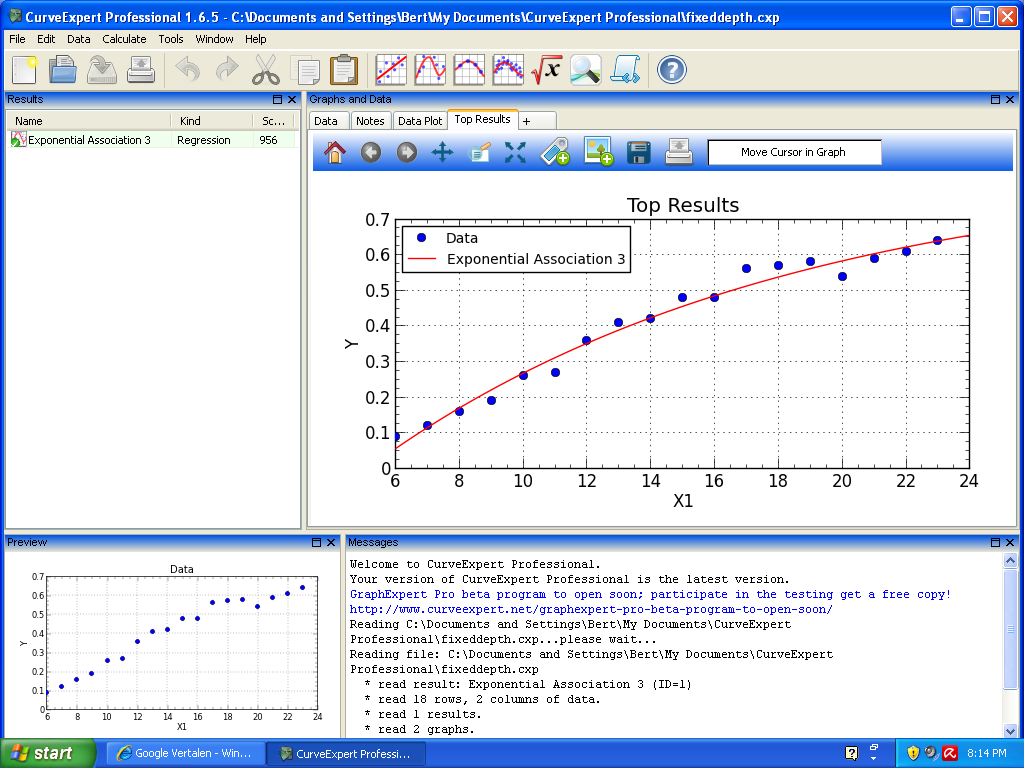The width and height of the screenshot is (1024, 768).
Task: Click the linear regression fit icon
Action: [391, 70]
